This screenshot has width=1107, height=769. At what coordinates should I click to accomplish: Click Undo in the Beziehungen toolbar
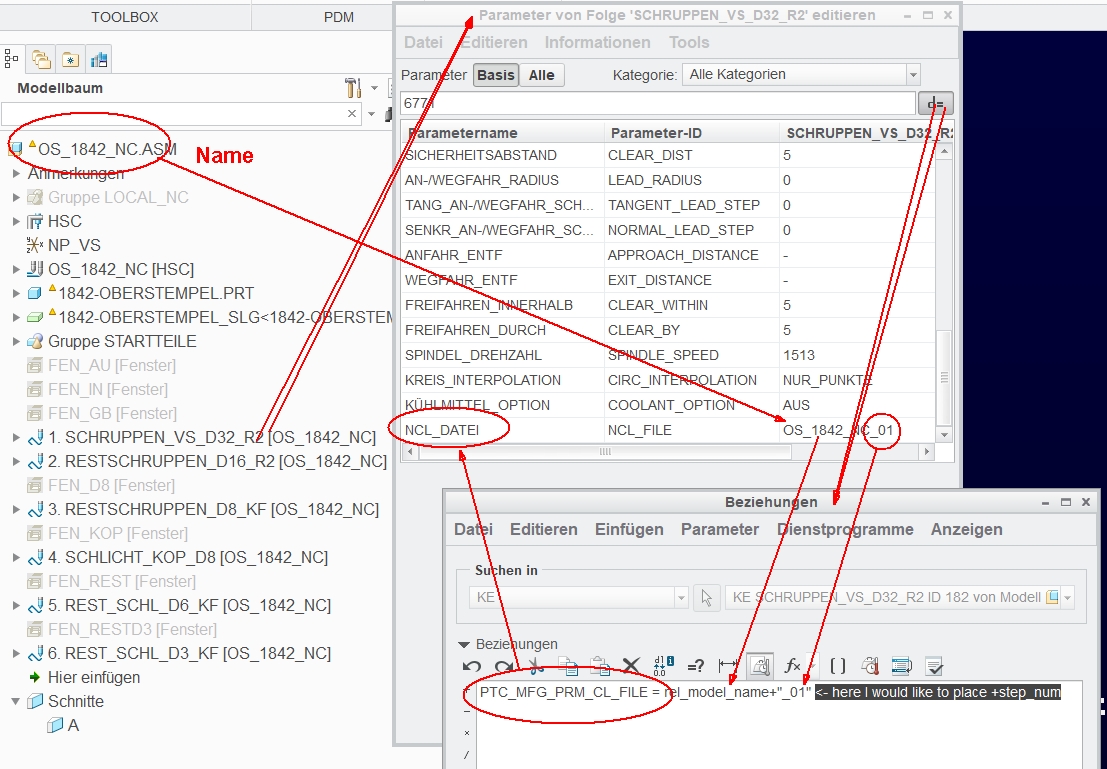click(x=470, y=665)
